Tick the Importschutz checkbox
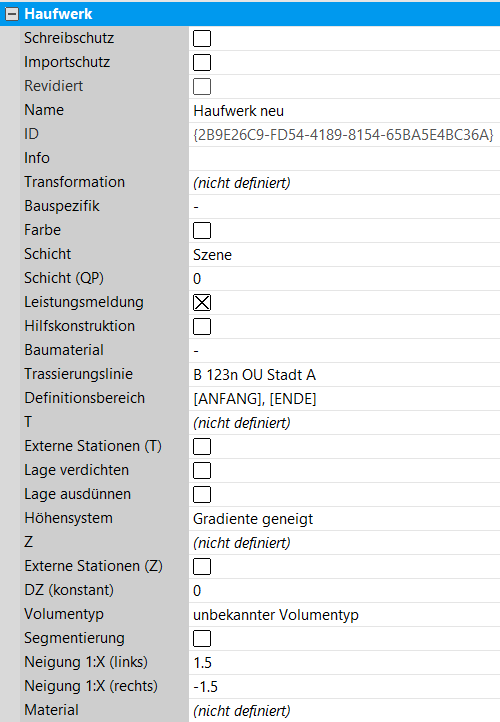This screenshot has width=500, height=722. click(202, 63)
